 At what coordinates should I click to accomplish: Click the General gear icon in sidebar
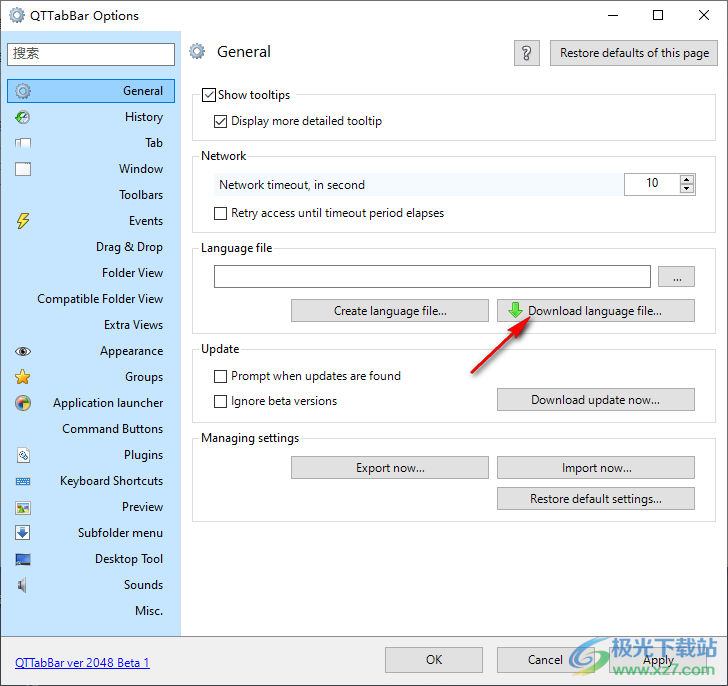coord(23,91)
